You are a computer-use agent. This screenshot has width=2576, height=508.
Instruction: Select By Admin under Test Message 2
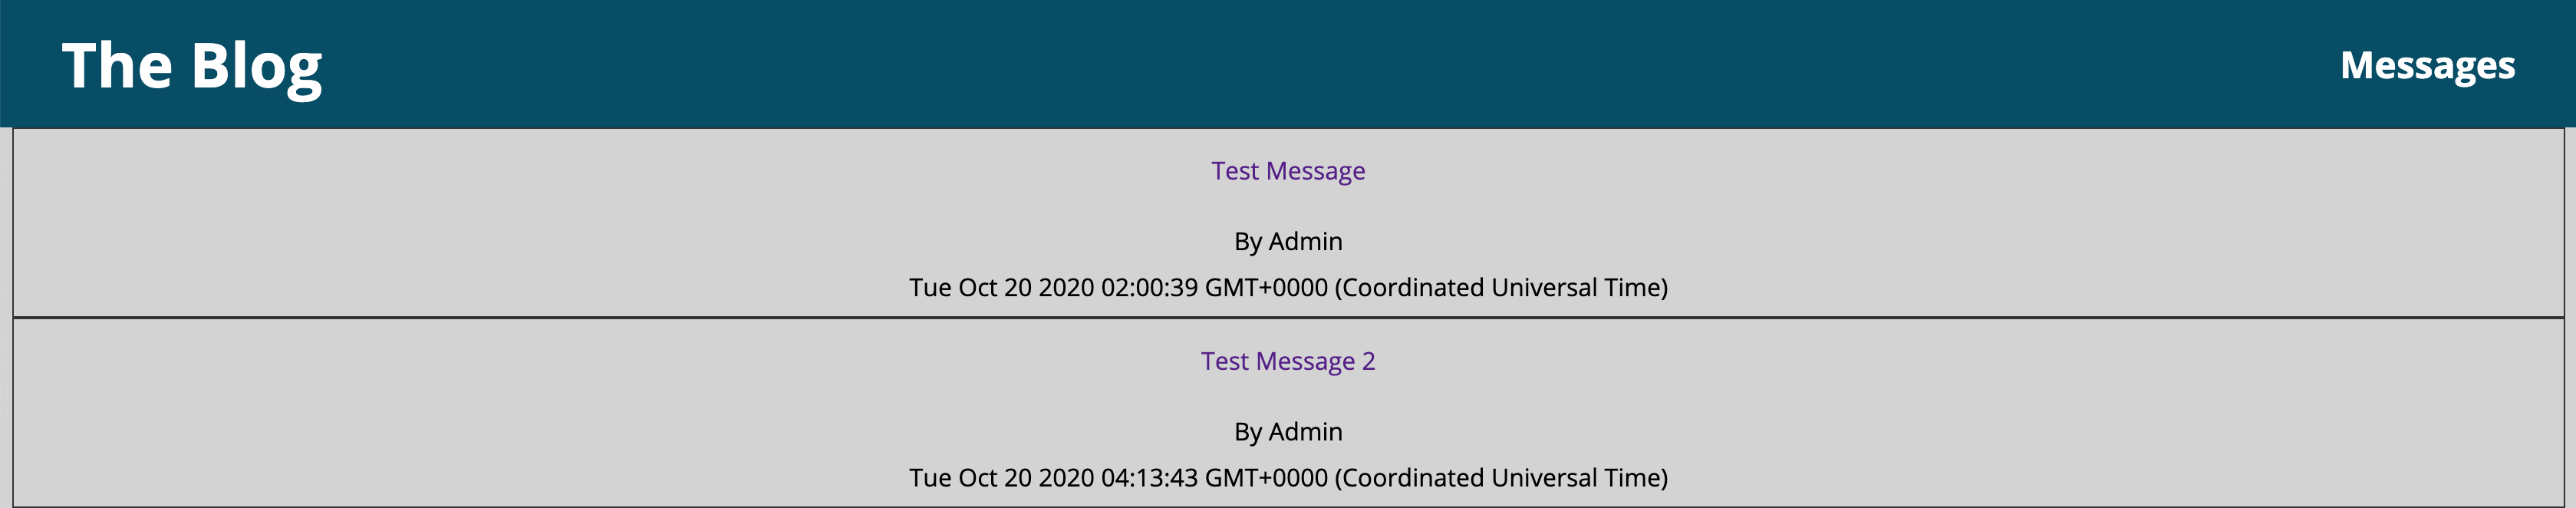[1288, 431]
